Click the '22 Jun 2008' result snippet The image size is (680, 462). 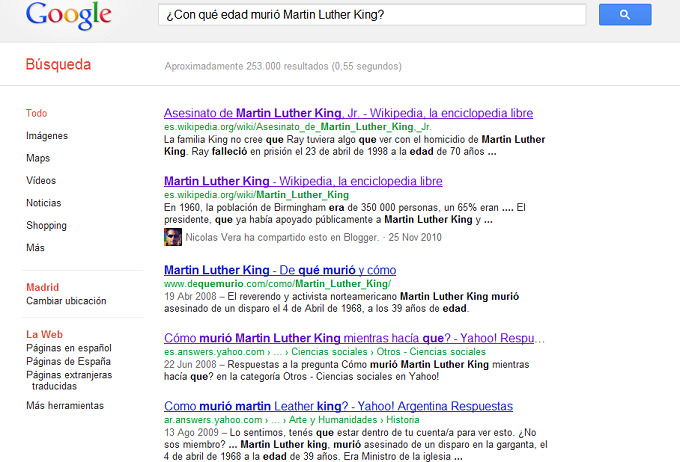[x=347, y=370]
